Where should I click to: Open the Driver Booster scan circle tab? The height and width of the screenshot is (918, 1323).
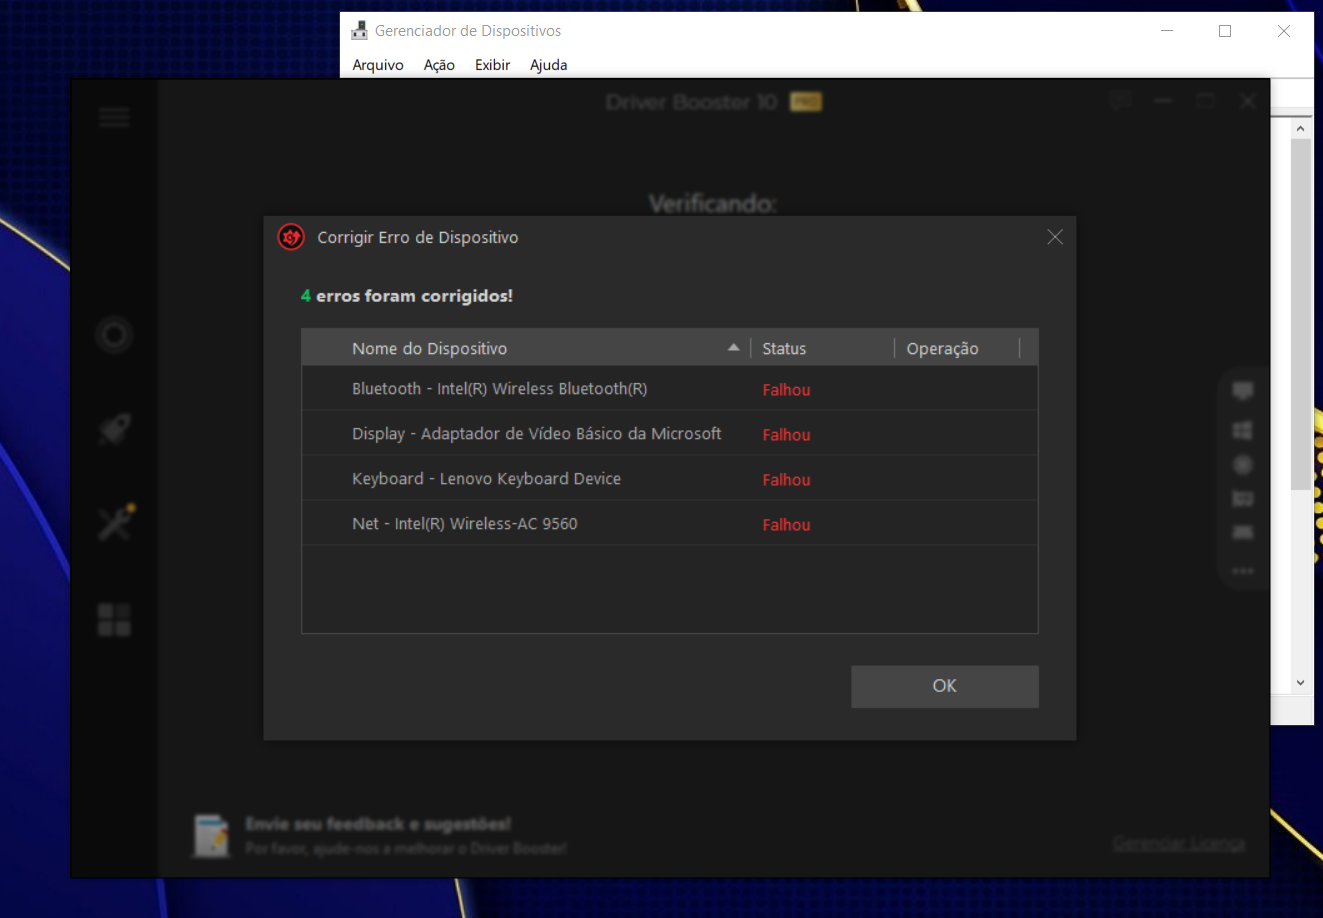click(x=114, y=334)
